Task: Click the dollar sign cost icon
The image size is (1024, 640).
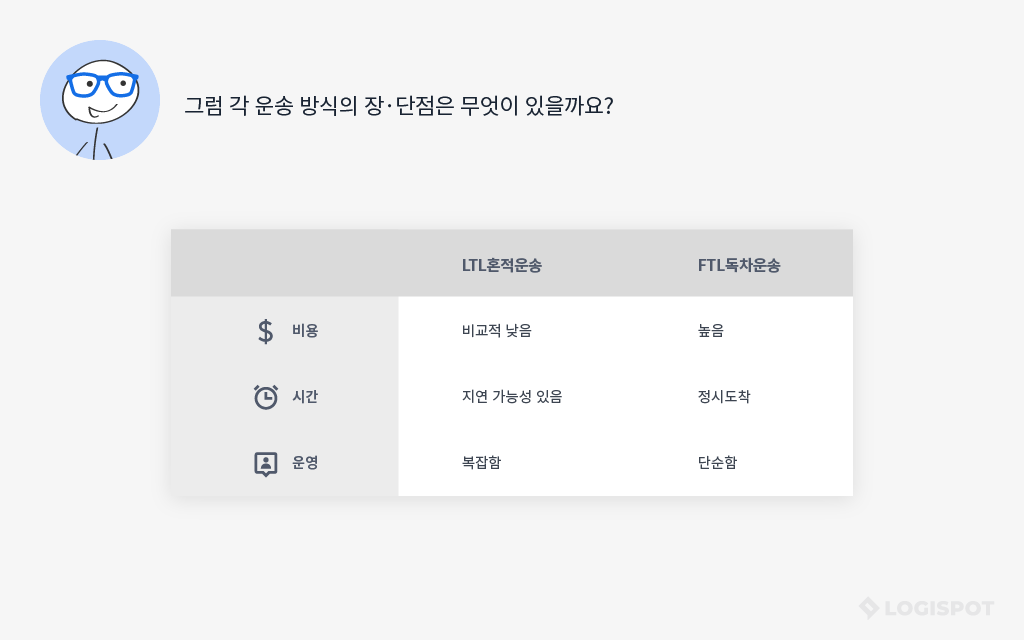Action: (265, 331)
